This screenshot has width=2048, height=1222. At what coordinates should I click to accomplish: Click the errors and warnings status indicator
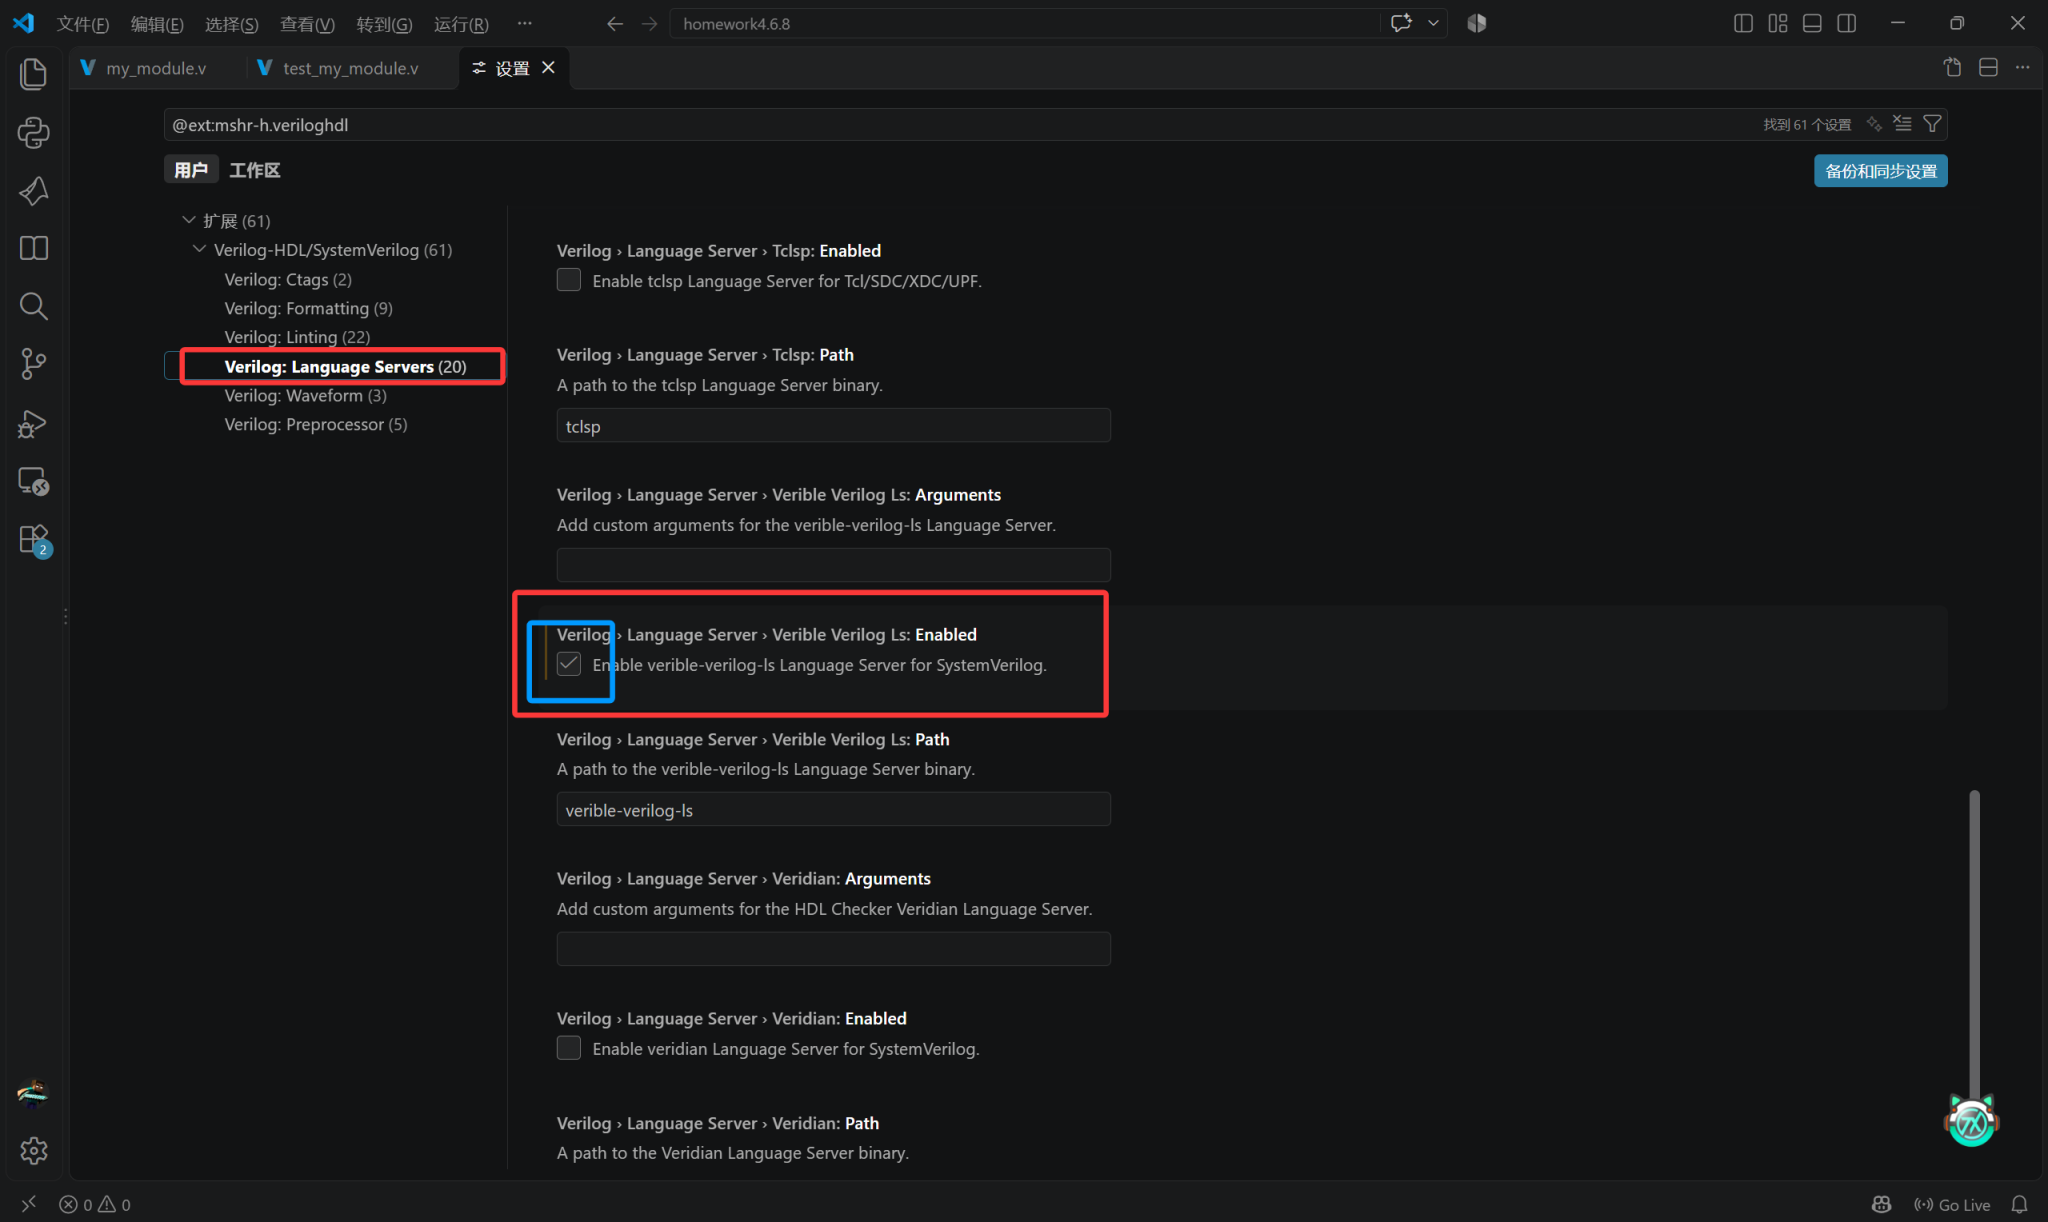95,1204
